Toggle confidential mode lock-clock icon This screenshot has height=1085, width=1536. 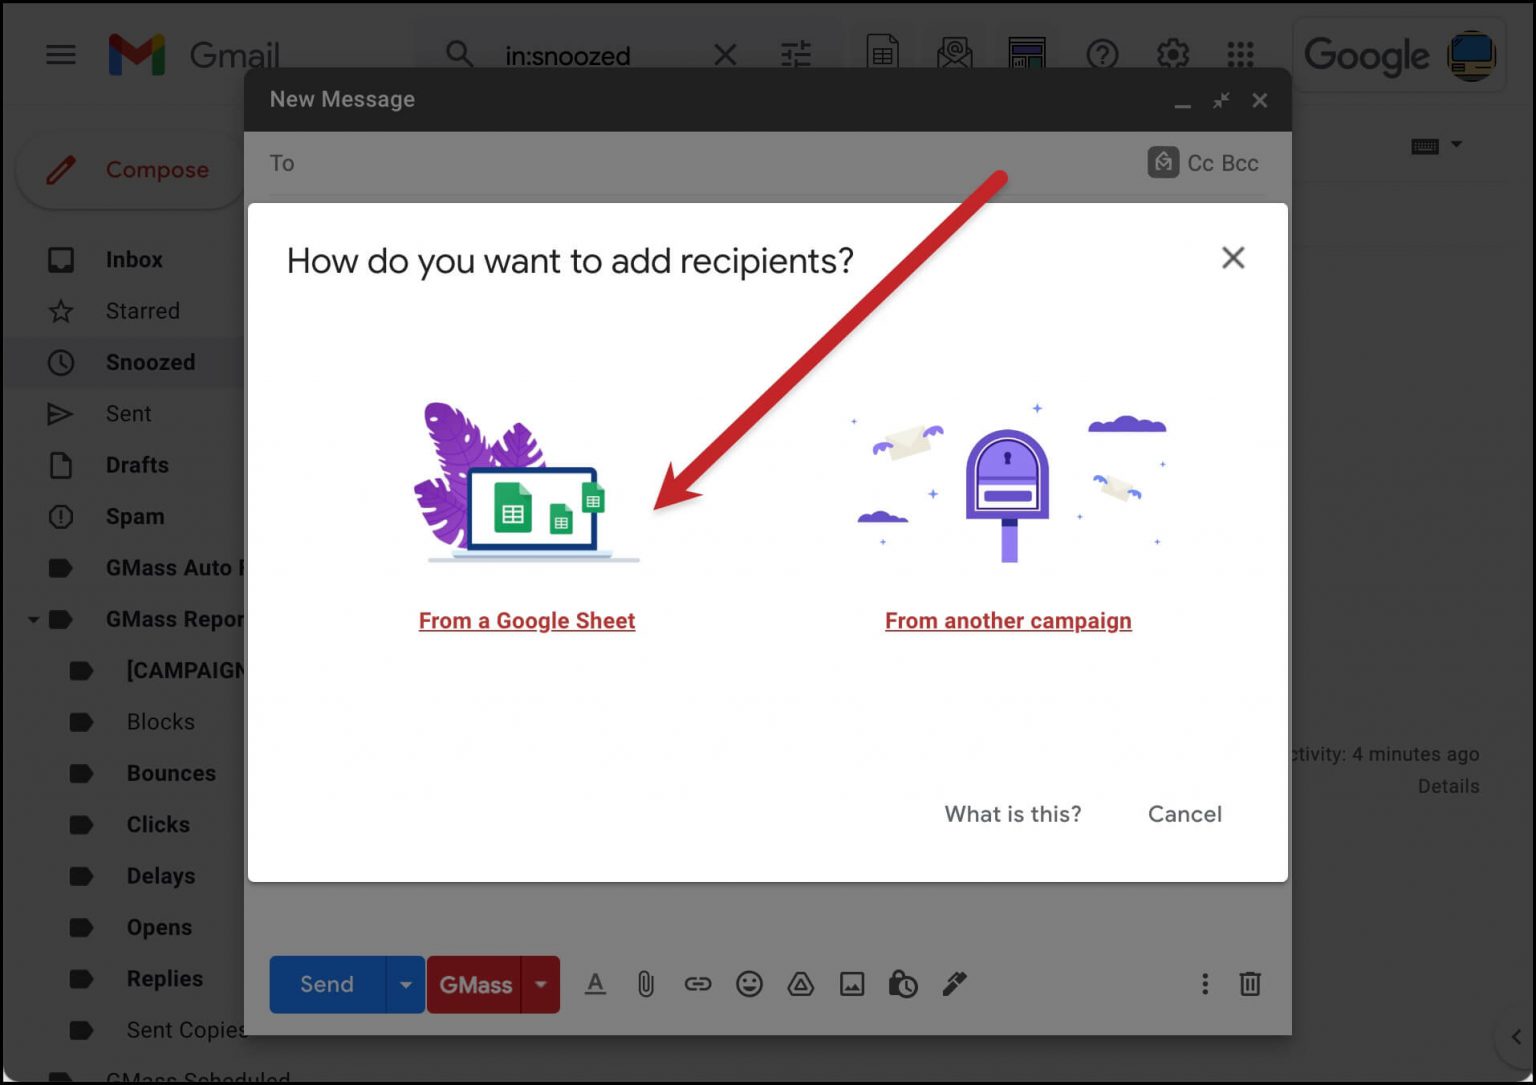coord(903,984)
